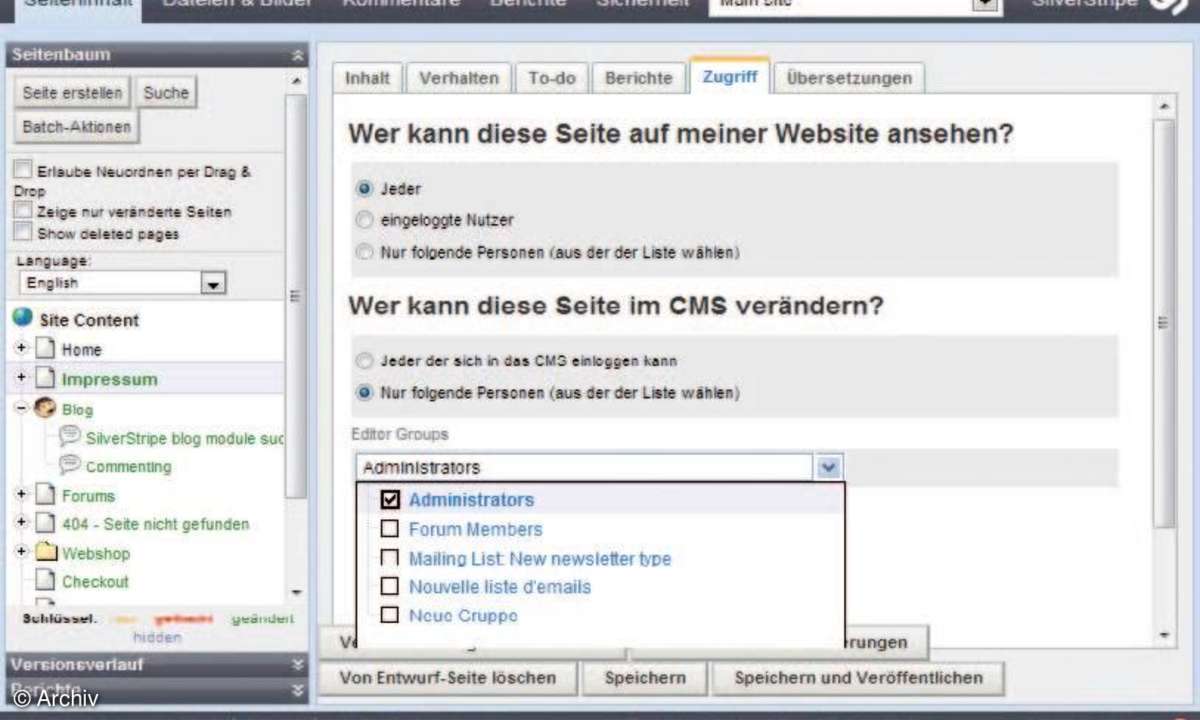Viewport: 1200px width, 720px height.
Task: Select Nur folgende Personen for CMS editing
Action: pos(365,393)
